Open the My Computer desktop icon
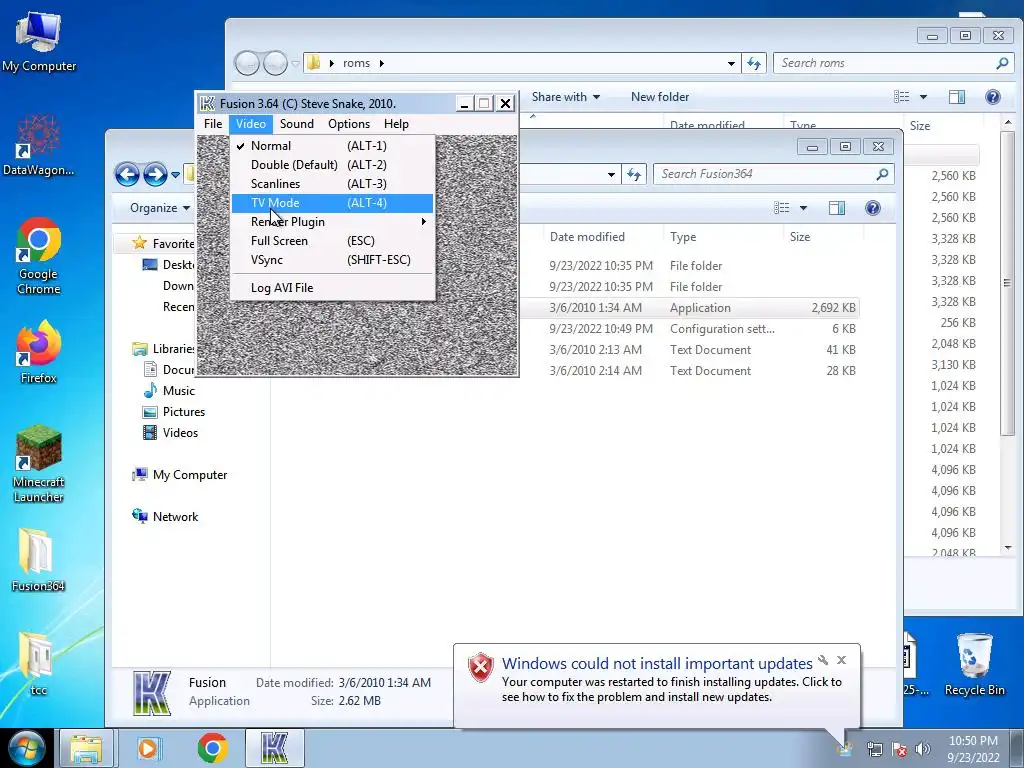Screen dimensions: 1024x768 (39, 40)
